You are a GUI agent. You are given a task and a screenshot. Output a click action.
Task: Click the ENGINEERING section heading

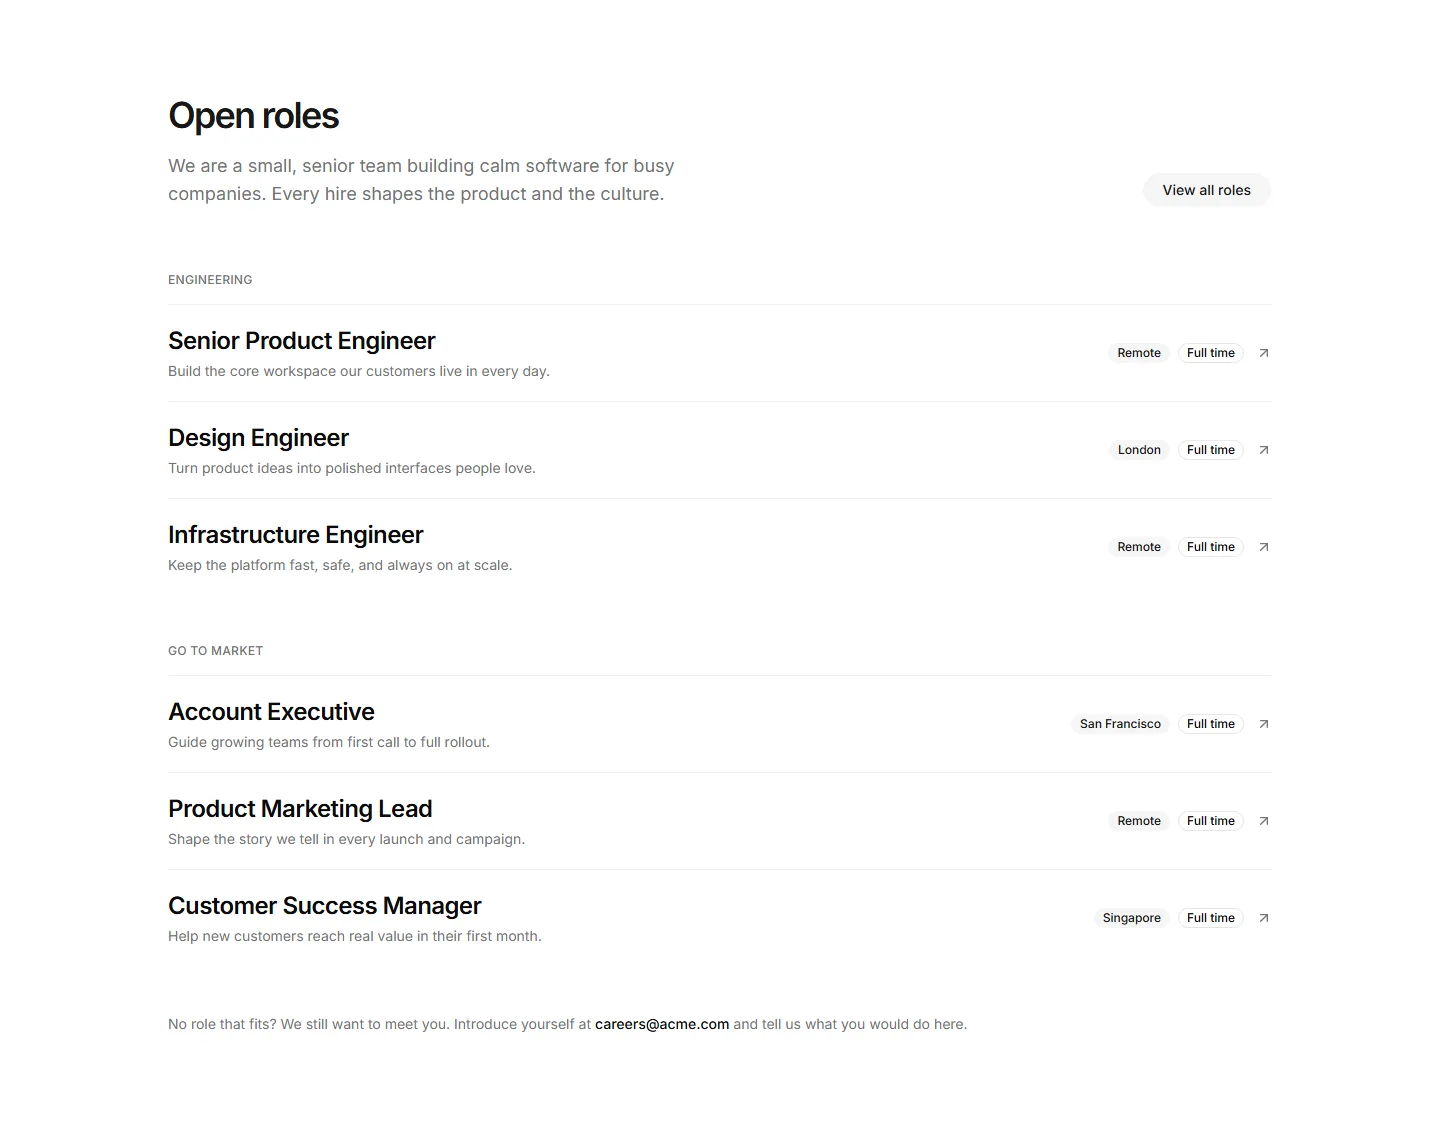(x=210, y=280)
